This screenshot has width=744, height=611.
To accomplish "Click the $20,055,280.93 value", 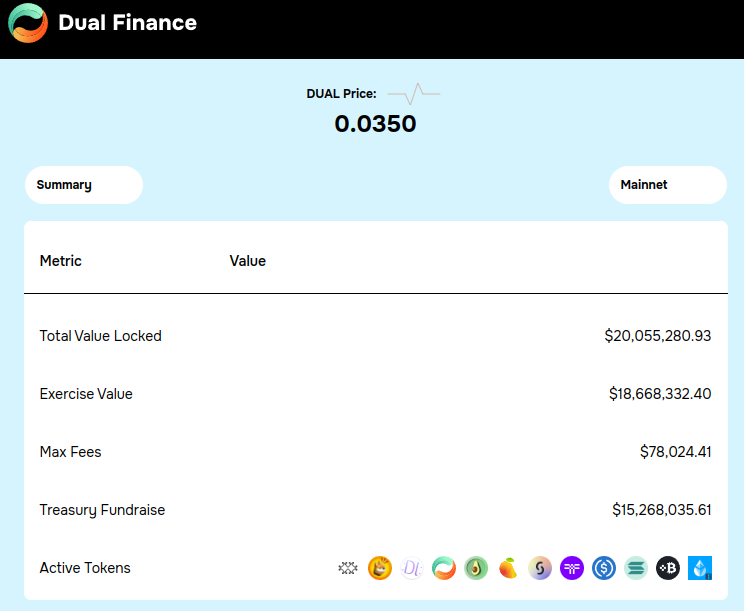I will [658, 336].
